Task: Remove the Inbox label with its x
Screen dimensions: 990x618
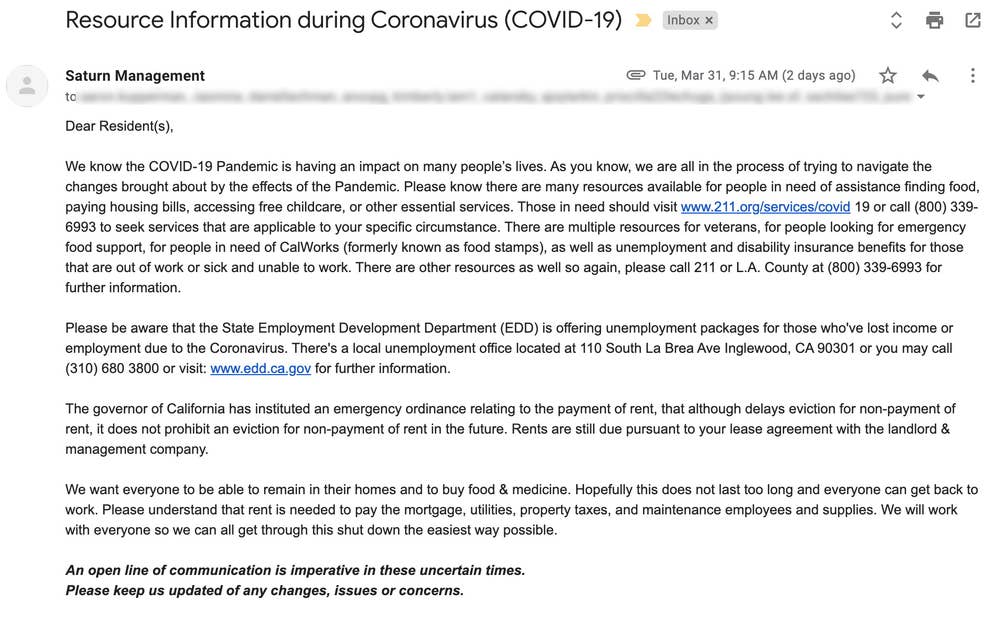Action: (x=709, y=20)
